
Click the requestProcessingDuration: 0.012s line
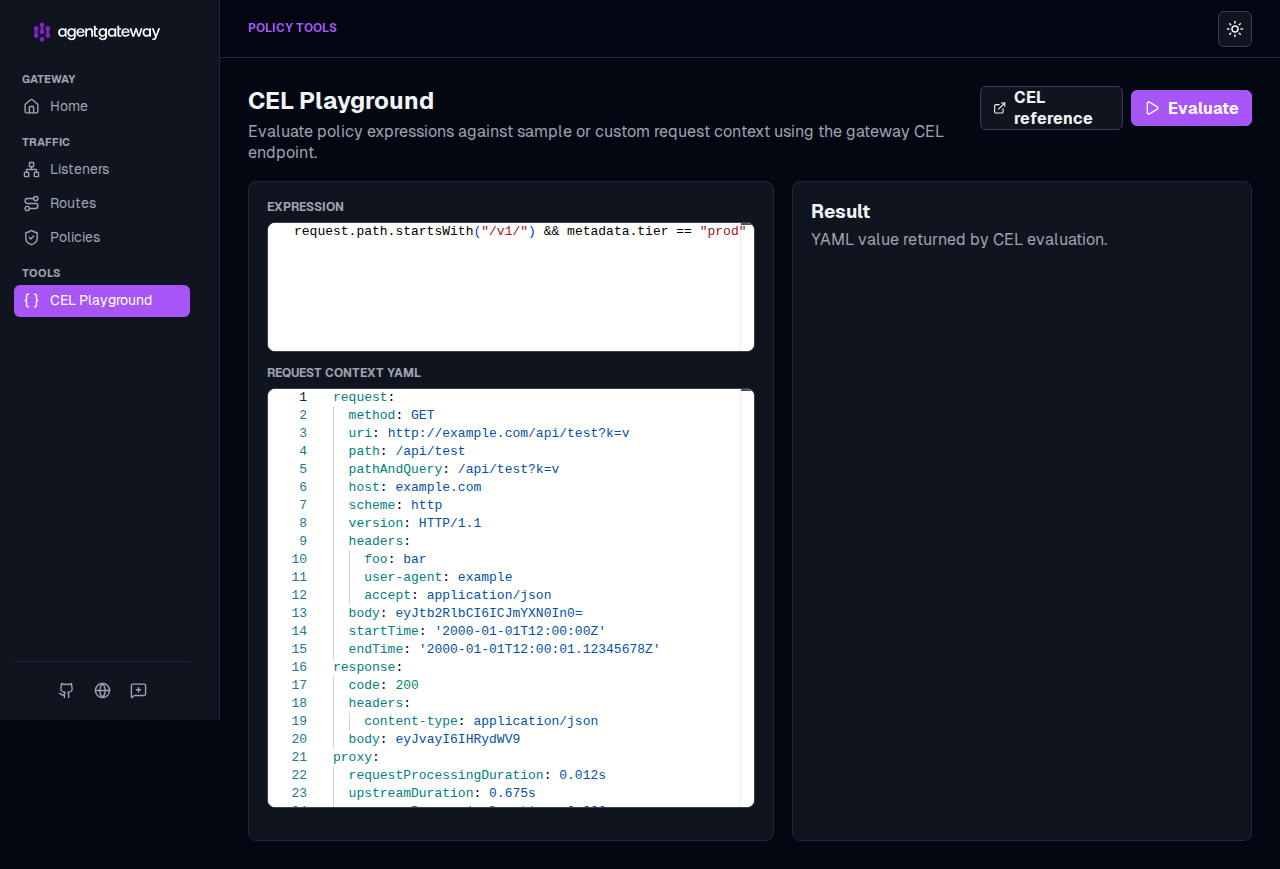[477, 775]
